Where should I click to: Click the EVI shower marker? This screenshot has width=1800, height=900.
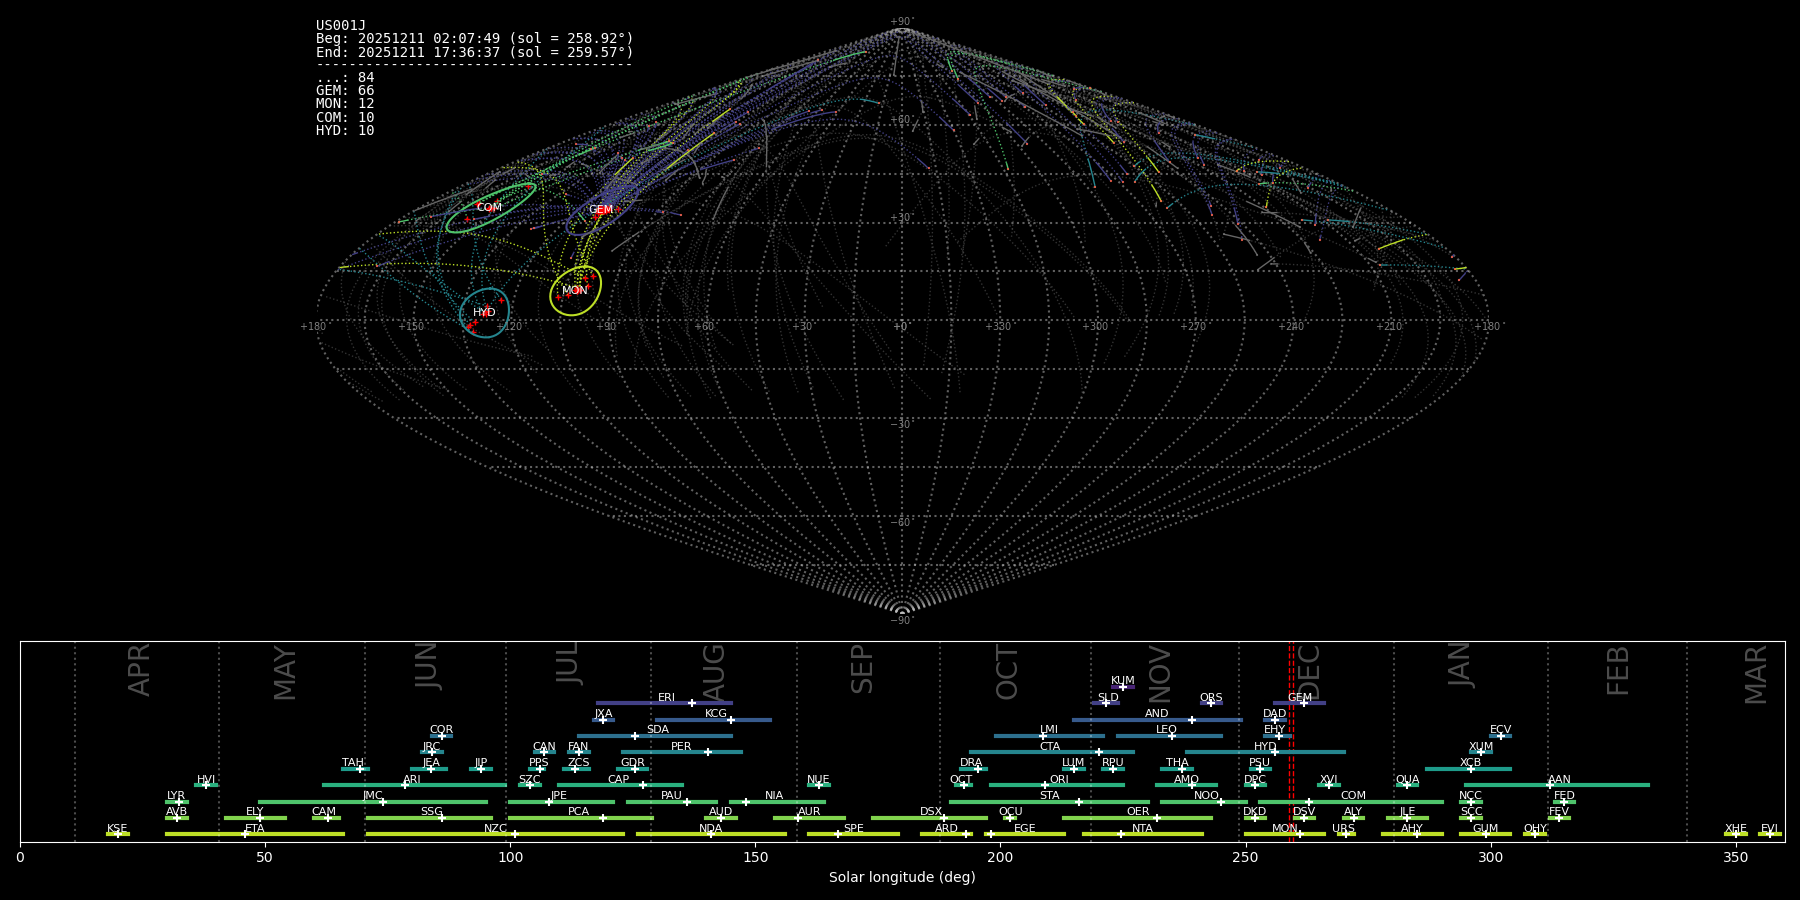(1769, 834)
